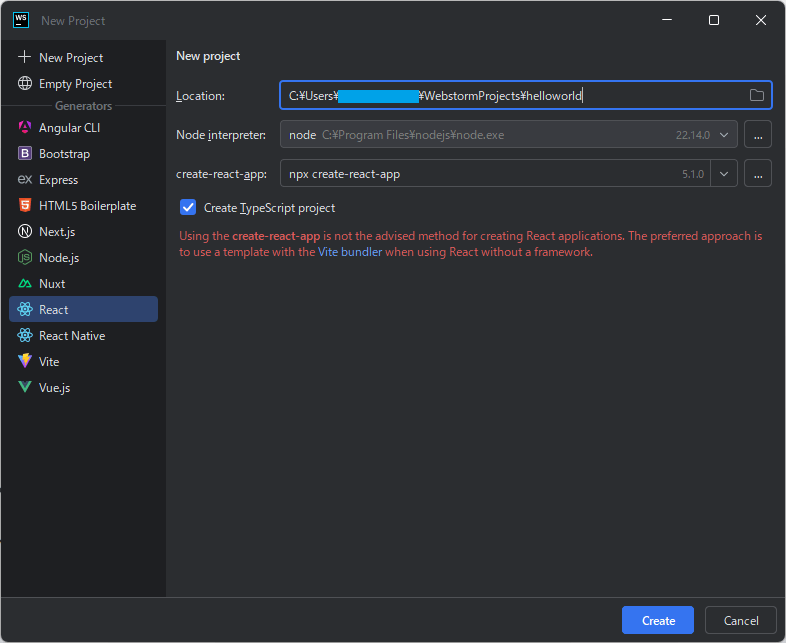
Task: Select Bootstrap generator
Action: (83, 154)
